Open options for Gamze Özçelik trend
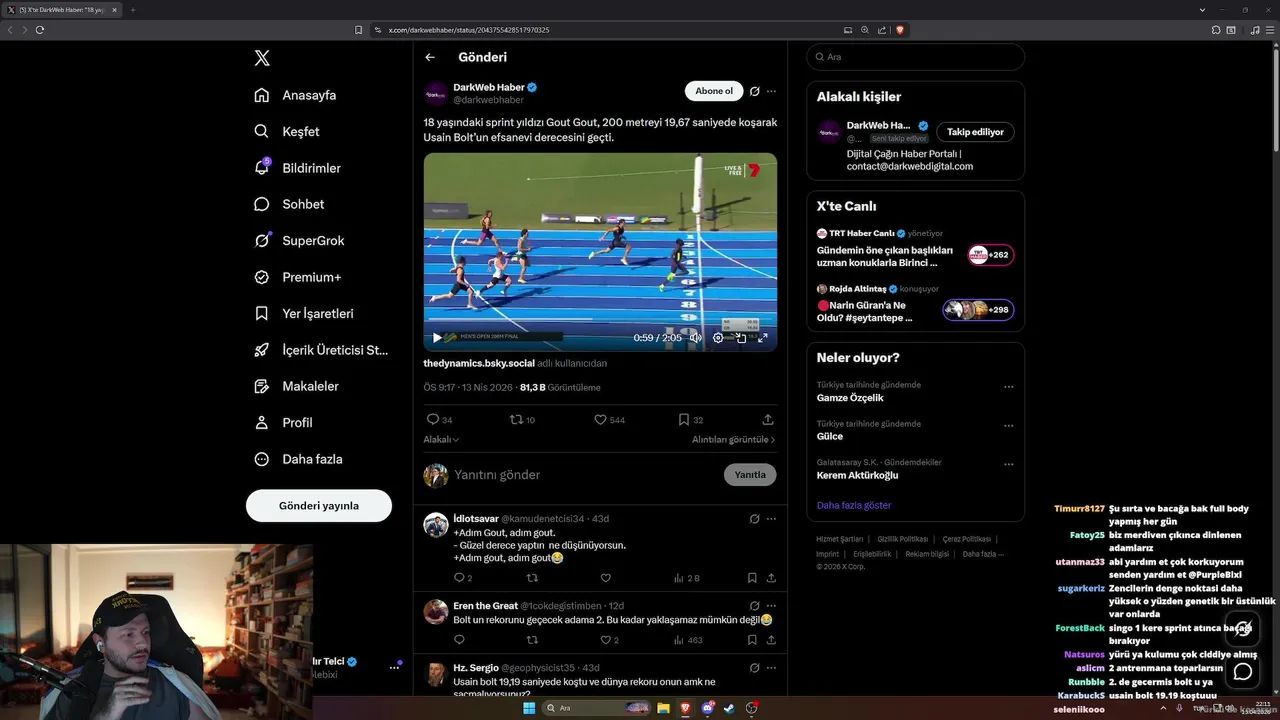 click(x=1008, y=386)
